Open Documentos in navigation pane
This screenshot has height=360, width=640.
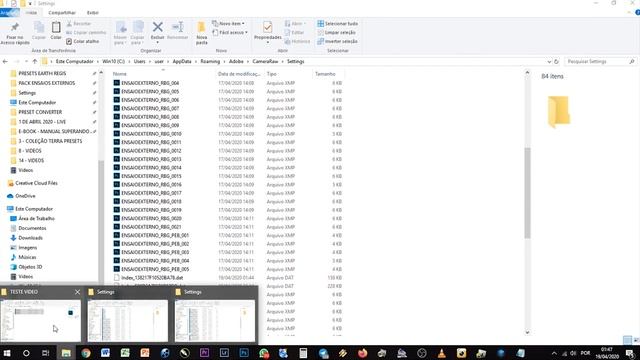(32, 229)
